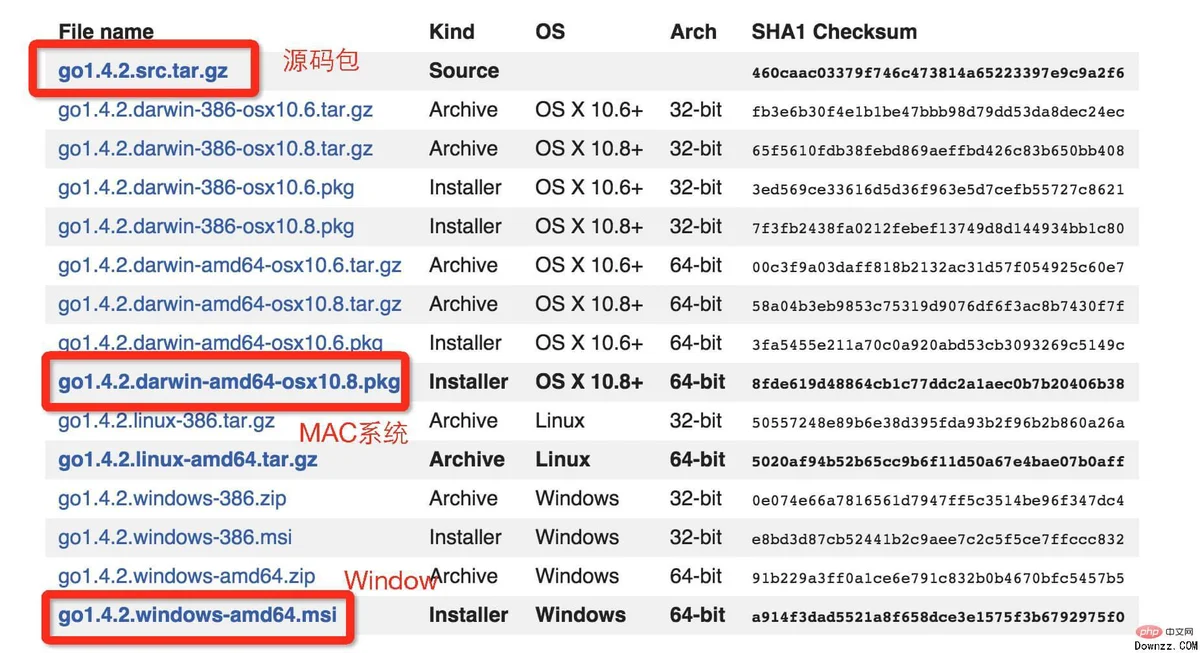This screenshot has height=653, width=1200.
Task: Download go1.4.2.darwin-amd64-osx10.8.pkg Mac installer
Action: pyautogui.click(x=229, y=382)
